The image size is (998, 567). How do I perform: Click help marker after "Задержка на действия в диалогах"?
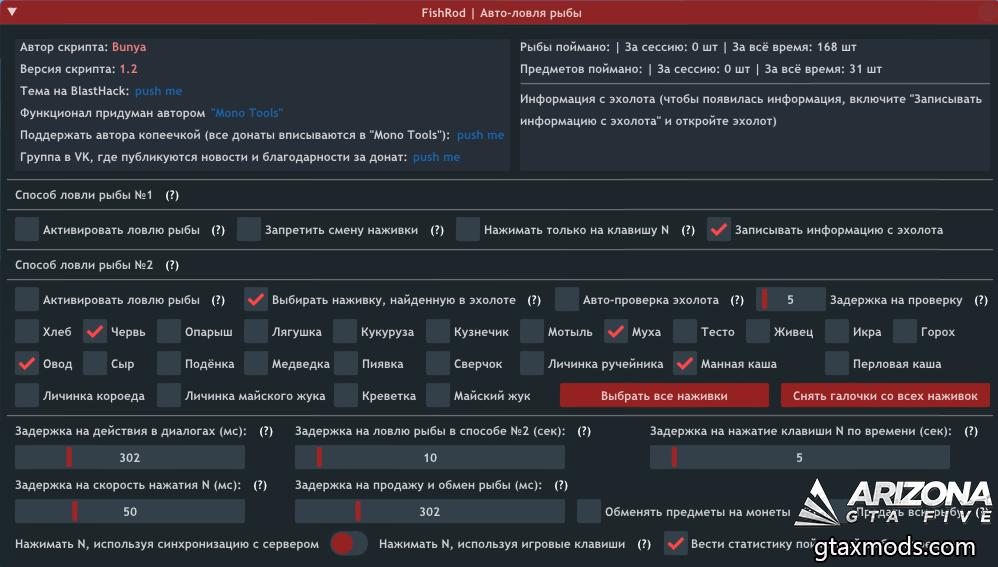(266, 431)
